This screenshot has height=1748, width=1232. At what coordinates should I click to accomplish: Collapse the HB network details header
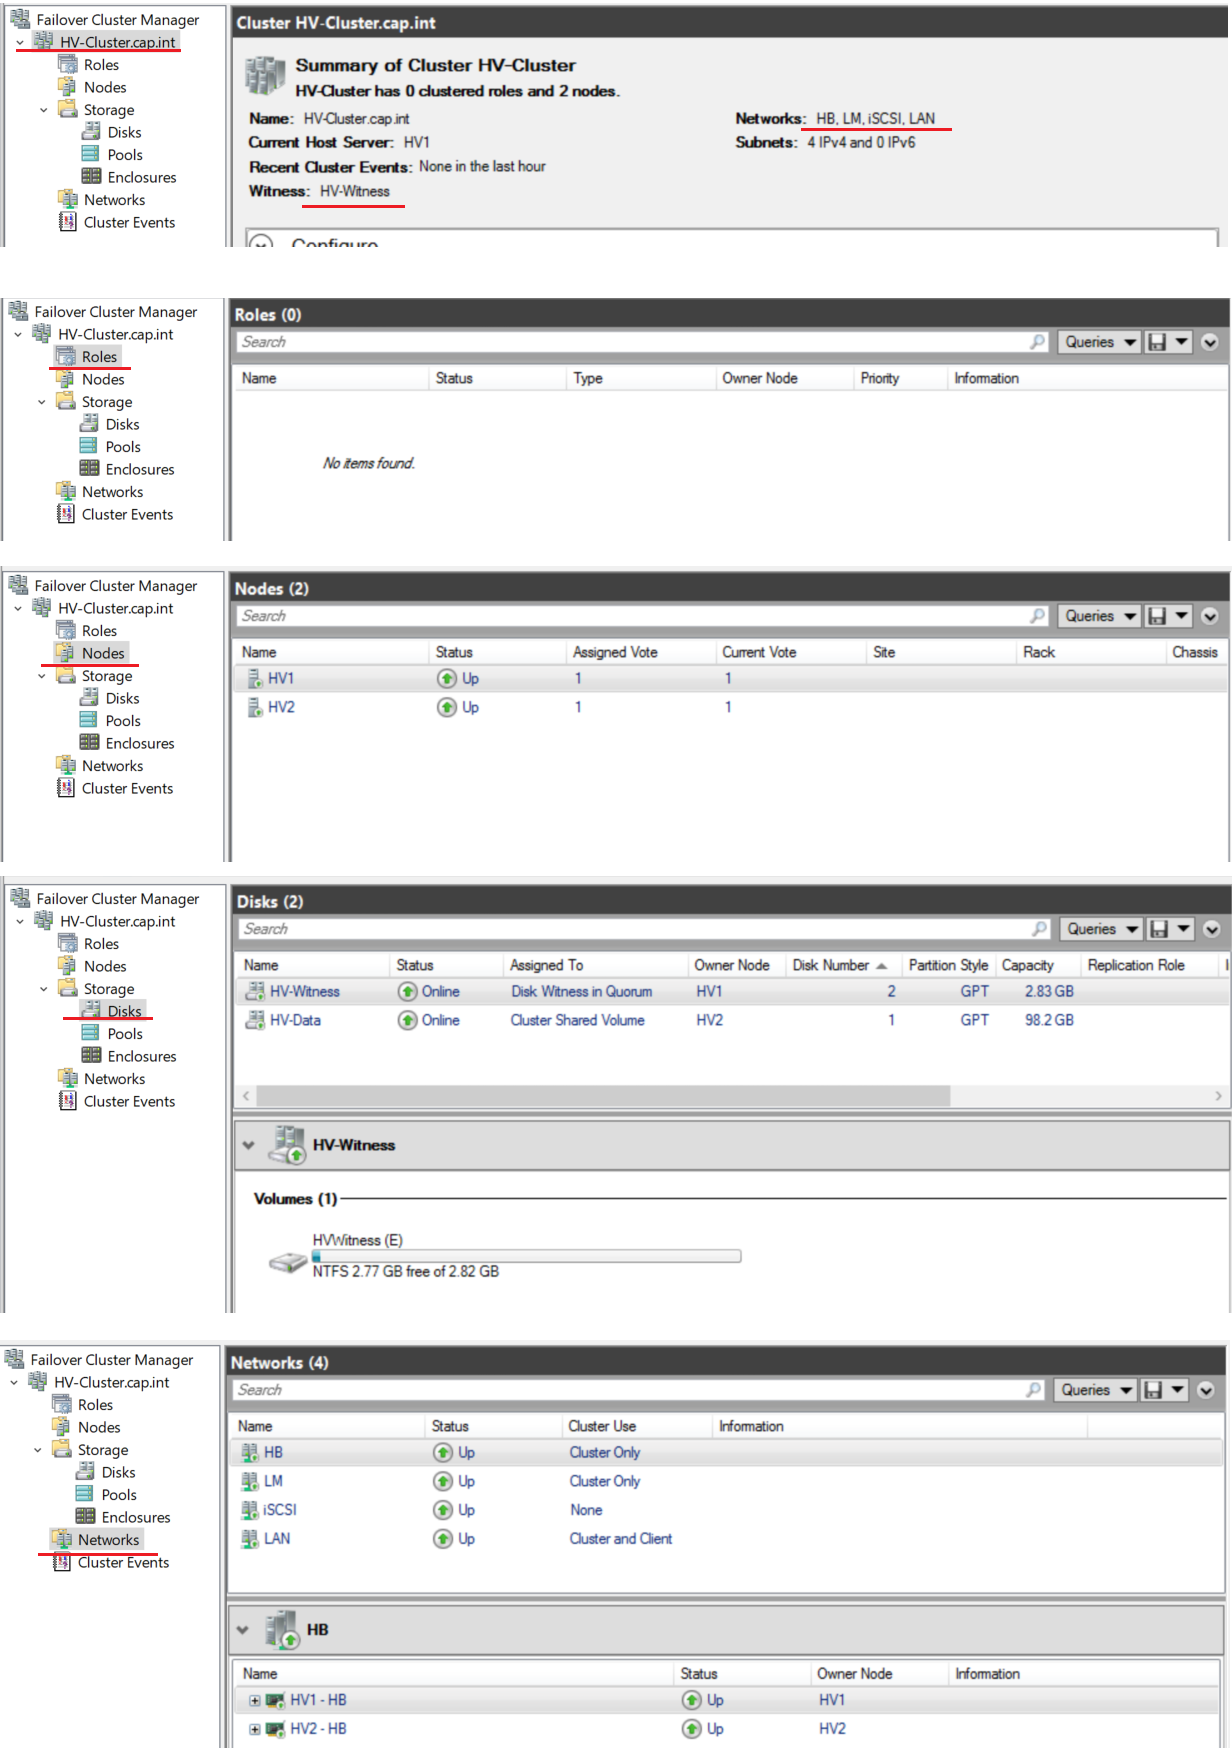[x=242, y=1629]
